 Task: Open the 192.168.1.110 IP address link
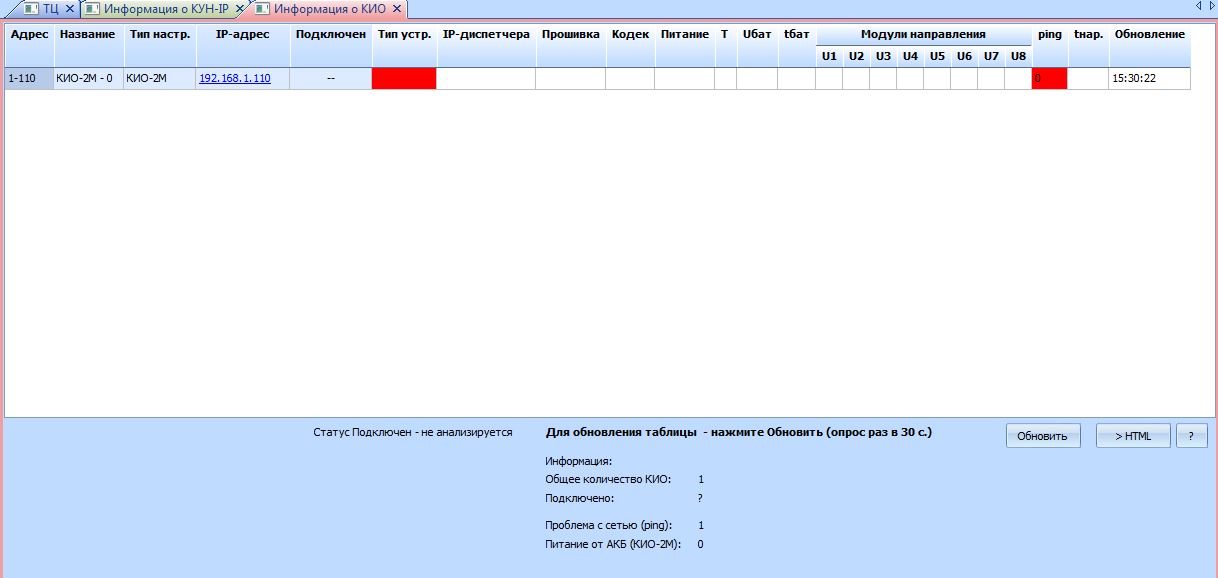click(x=235, y=78)
